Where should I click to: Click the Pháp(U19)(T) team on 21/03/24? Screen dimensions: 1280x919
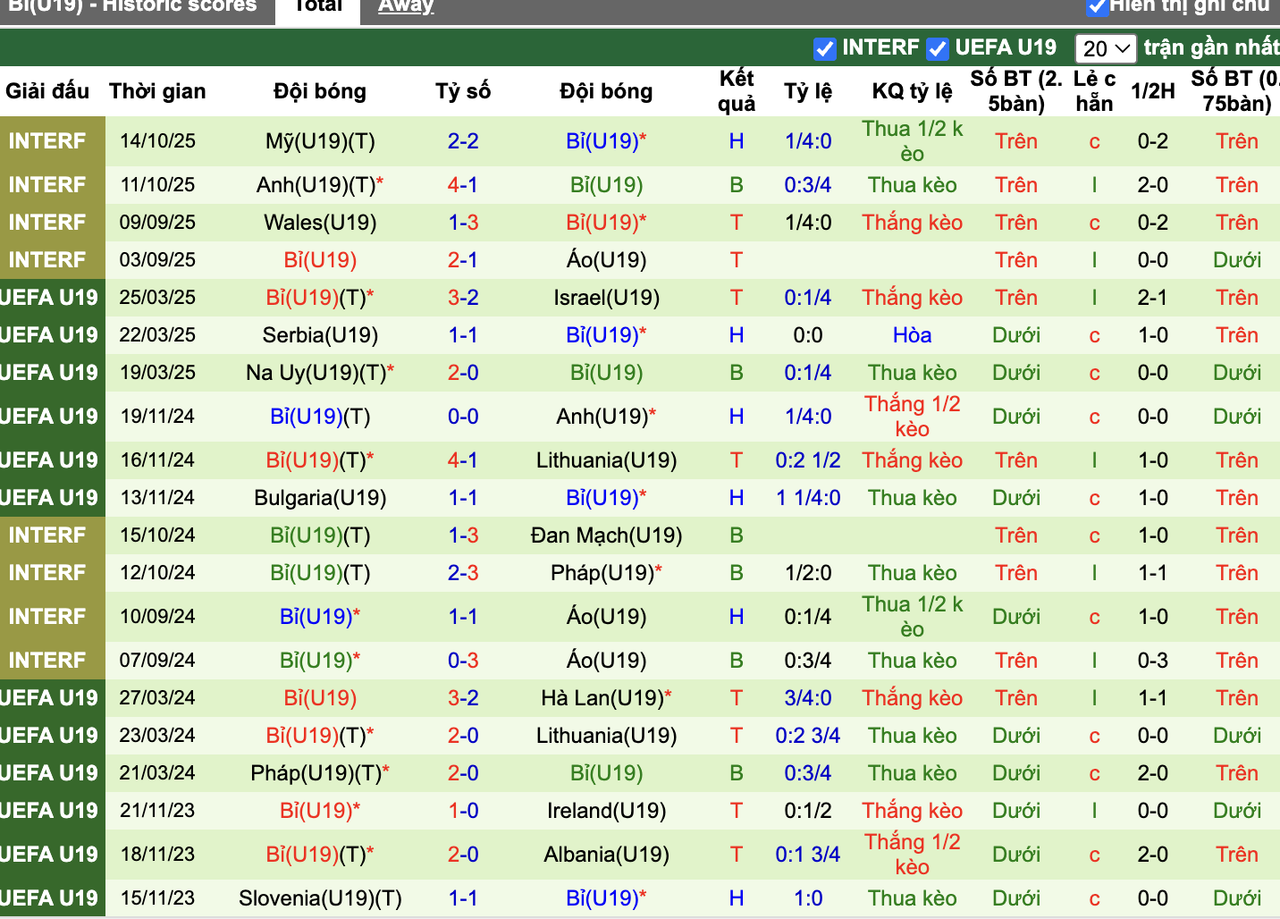320,773
